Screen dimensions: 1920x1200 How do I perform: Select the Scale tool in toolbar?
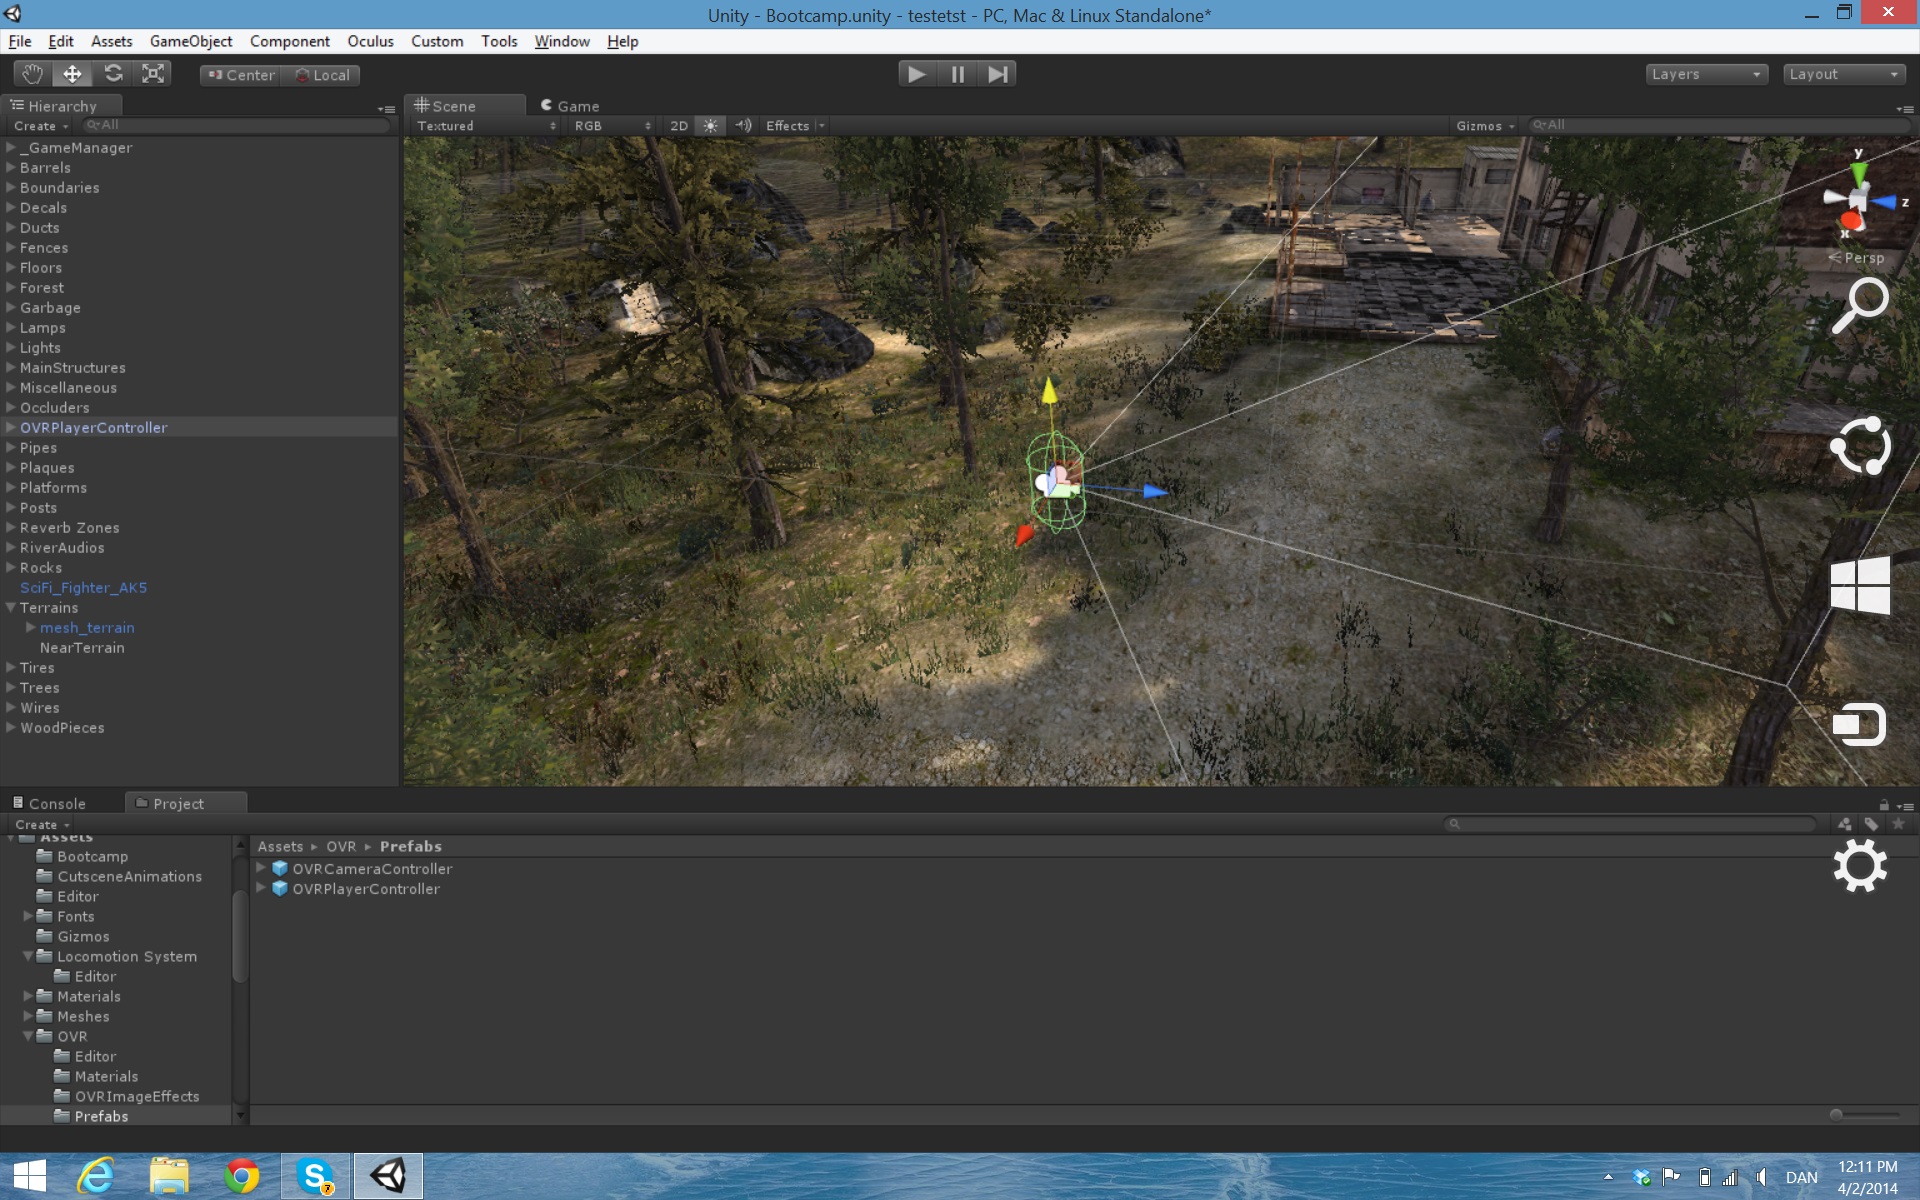coord(153,74)
